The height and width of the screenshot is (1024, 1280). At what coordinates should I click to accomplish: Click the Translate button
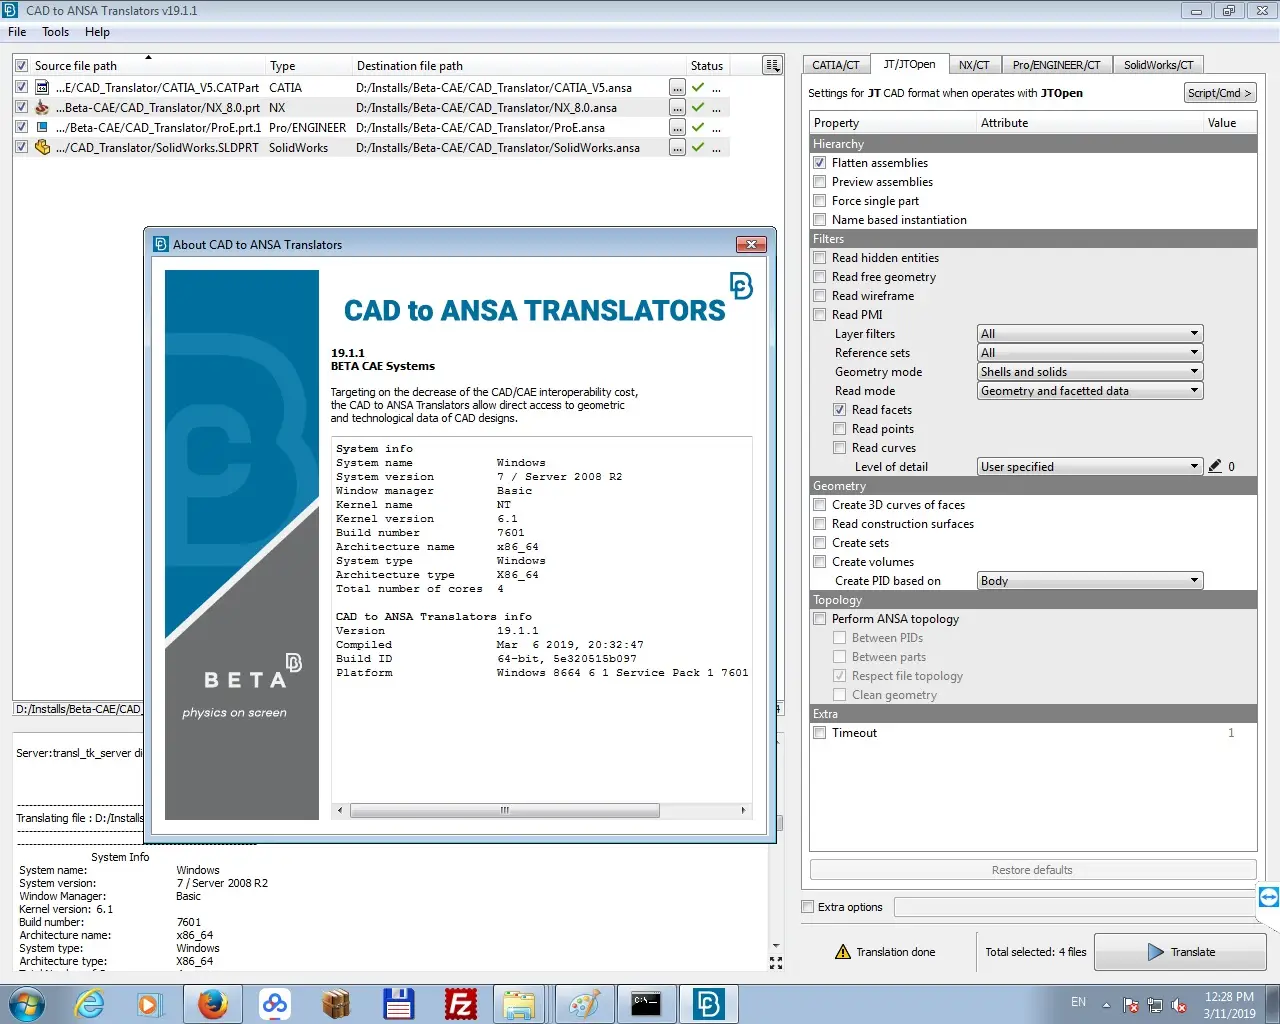pos(1180,952)
